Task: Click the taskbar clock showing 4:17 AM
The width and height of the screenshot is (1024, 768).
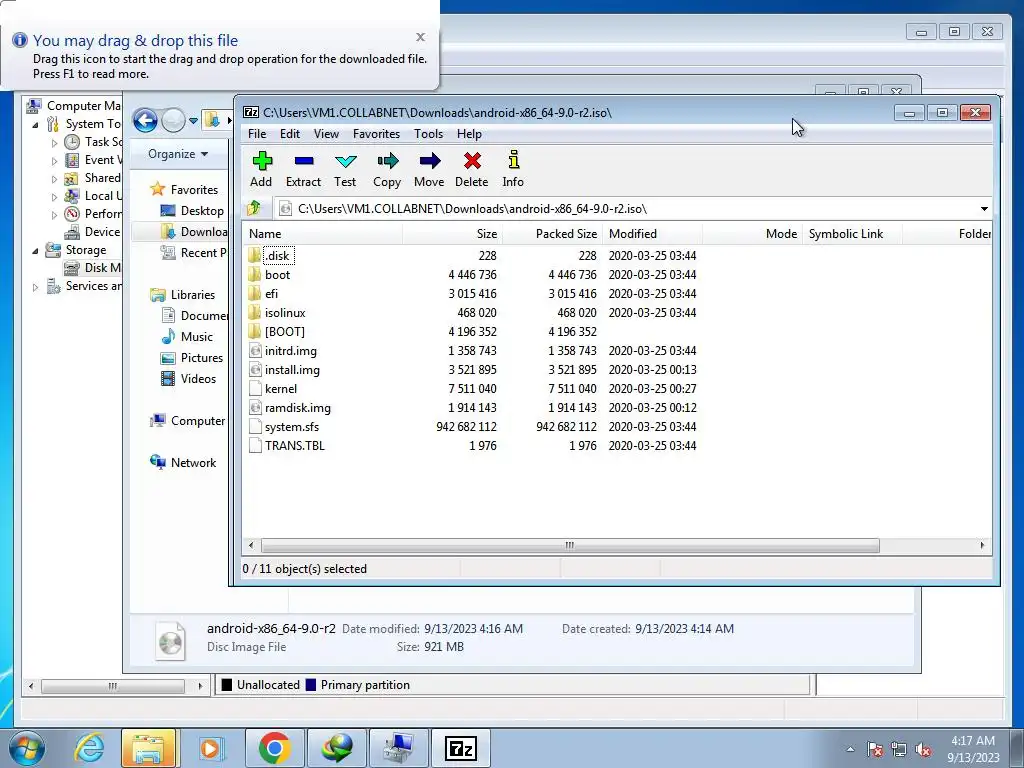Action: click(973, 749)
